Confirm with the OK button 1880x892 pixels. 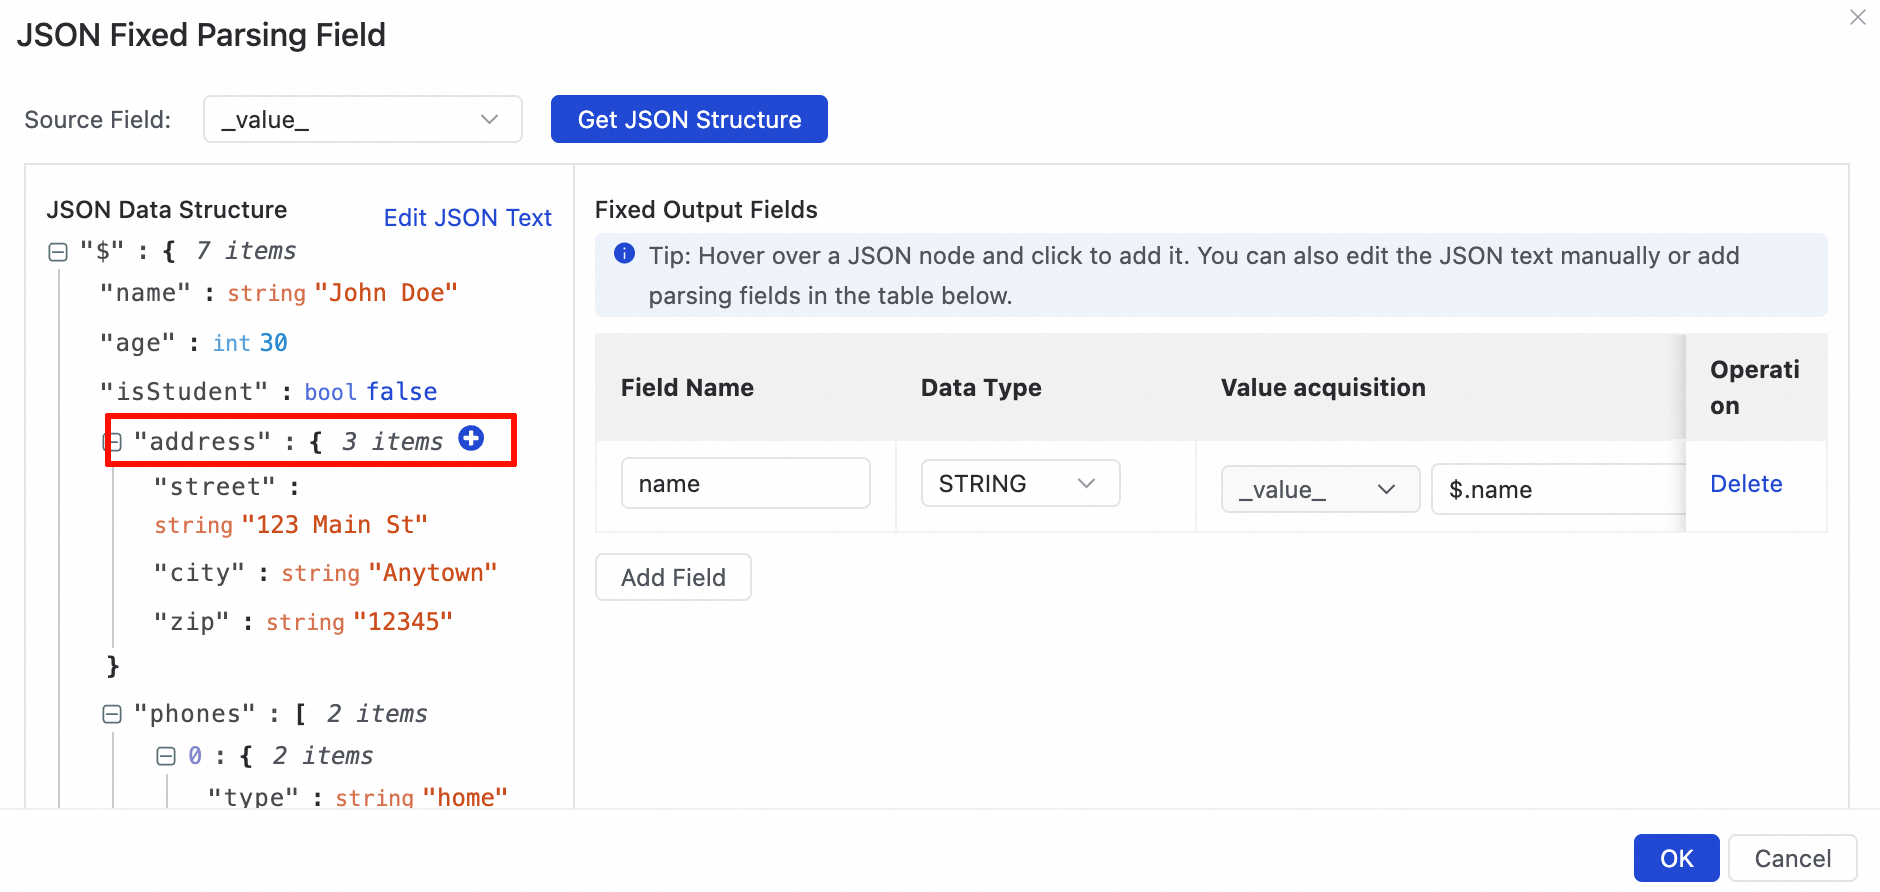coord(1676,858)
